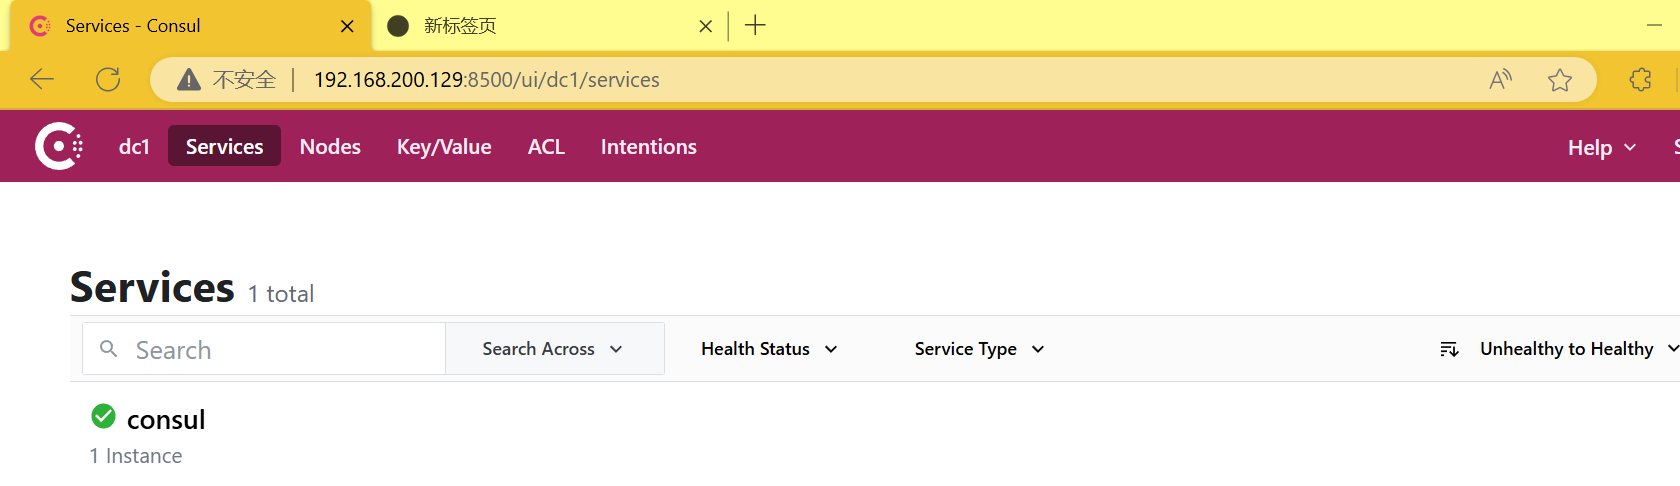This screenshot has height=486, width=1680.
Task: Bookmark page with star icon
Action: [x=1560, y=80]
